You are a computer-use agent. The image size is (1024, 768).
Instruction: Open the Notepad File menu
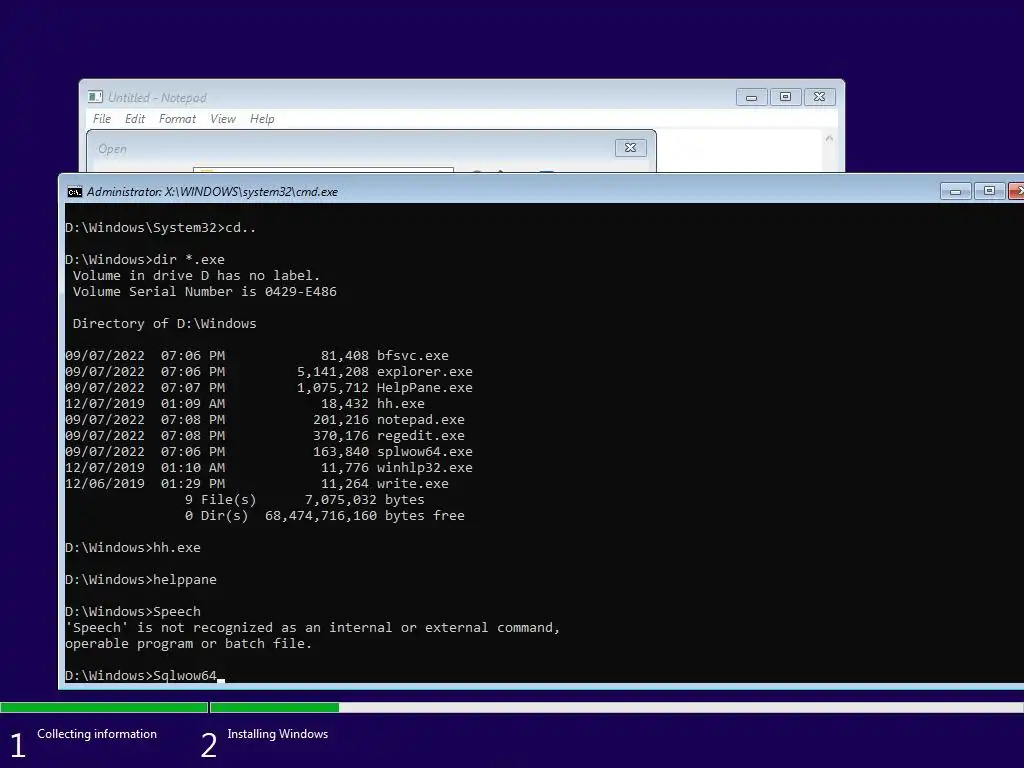click(x=102, y=119)
